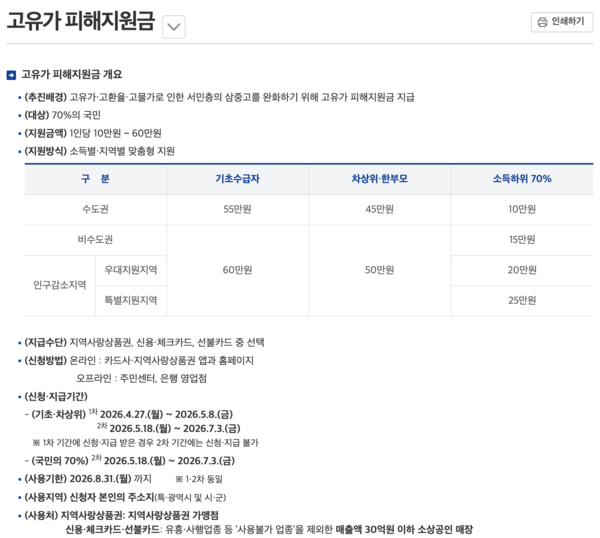Select the (사용처) 지역사랑상품권 가맹점 line

pyautogui.click(x=121, y=515)
